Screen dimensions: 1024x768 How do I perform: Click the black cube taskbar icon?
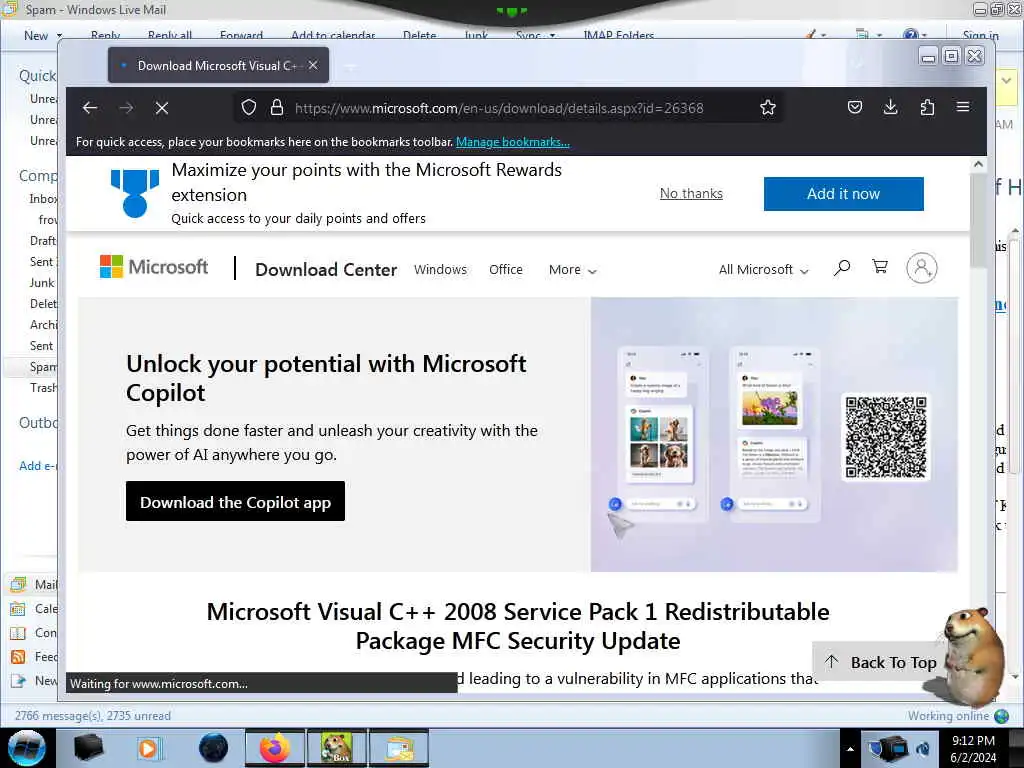(88, 748)
